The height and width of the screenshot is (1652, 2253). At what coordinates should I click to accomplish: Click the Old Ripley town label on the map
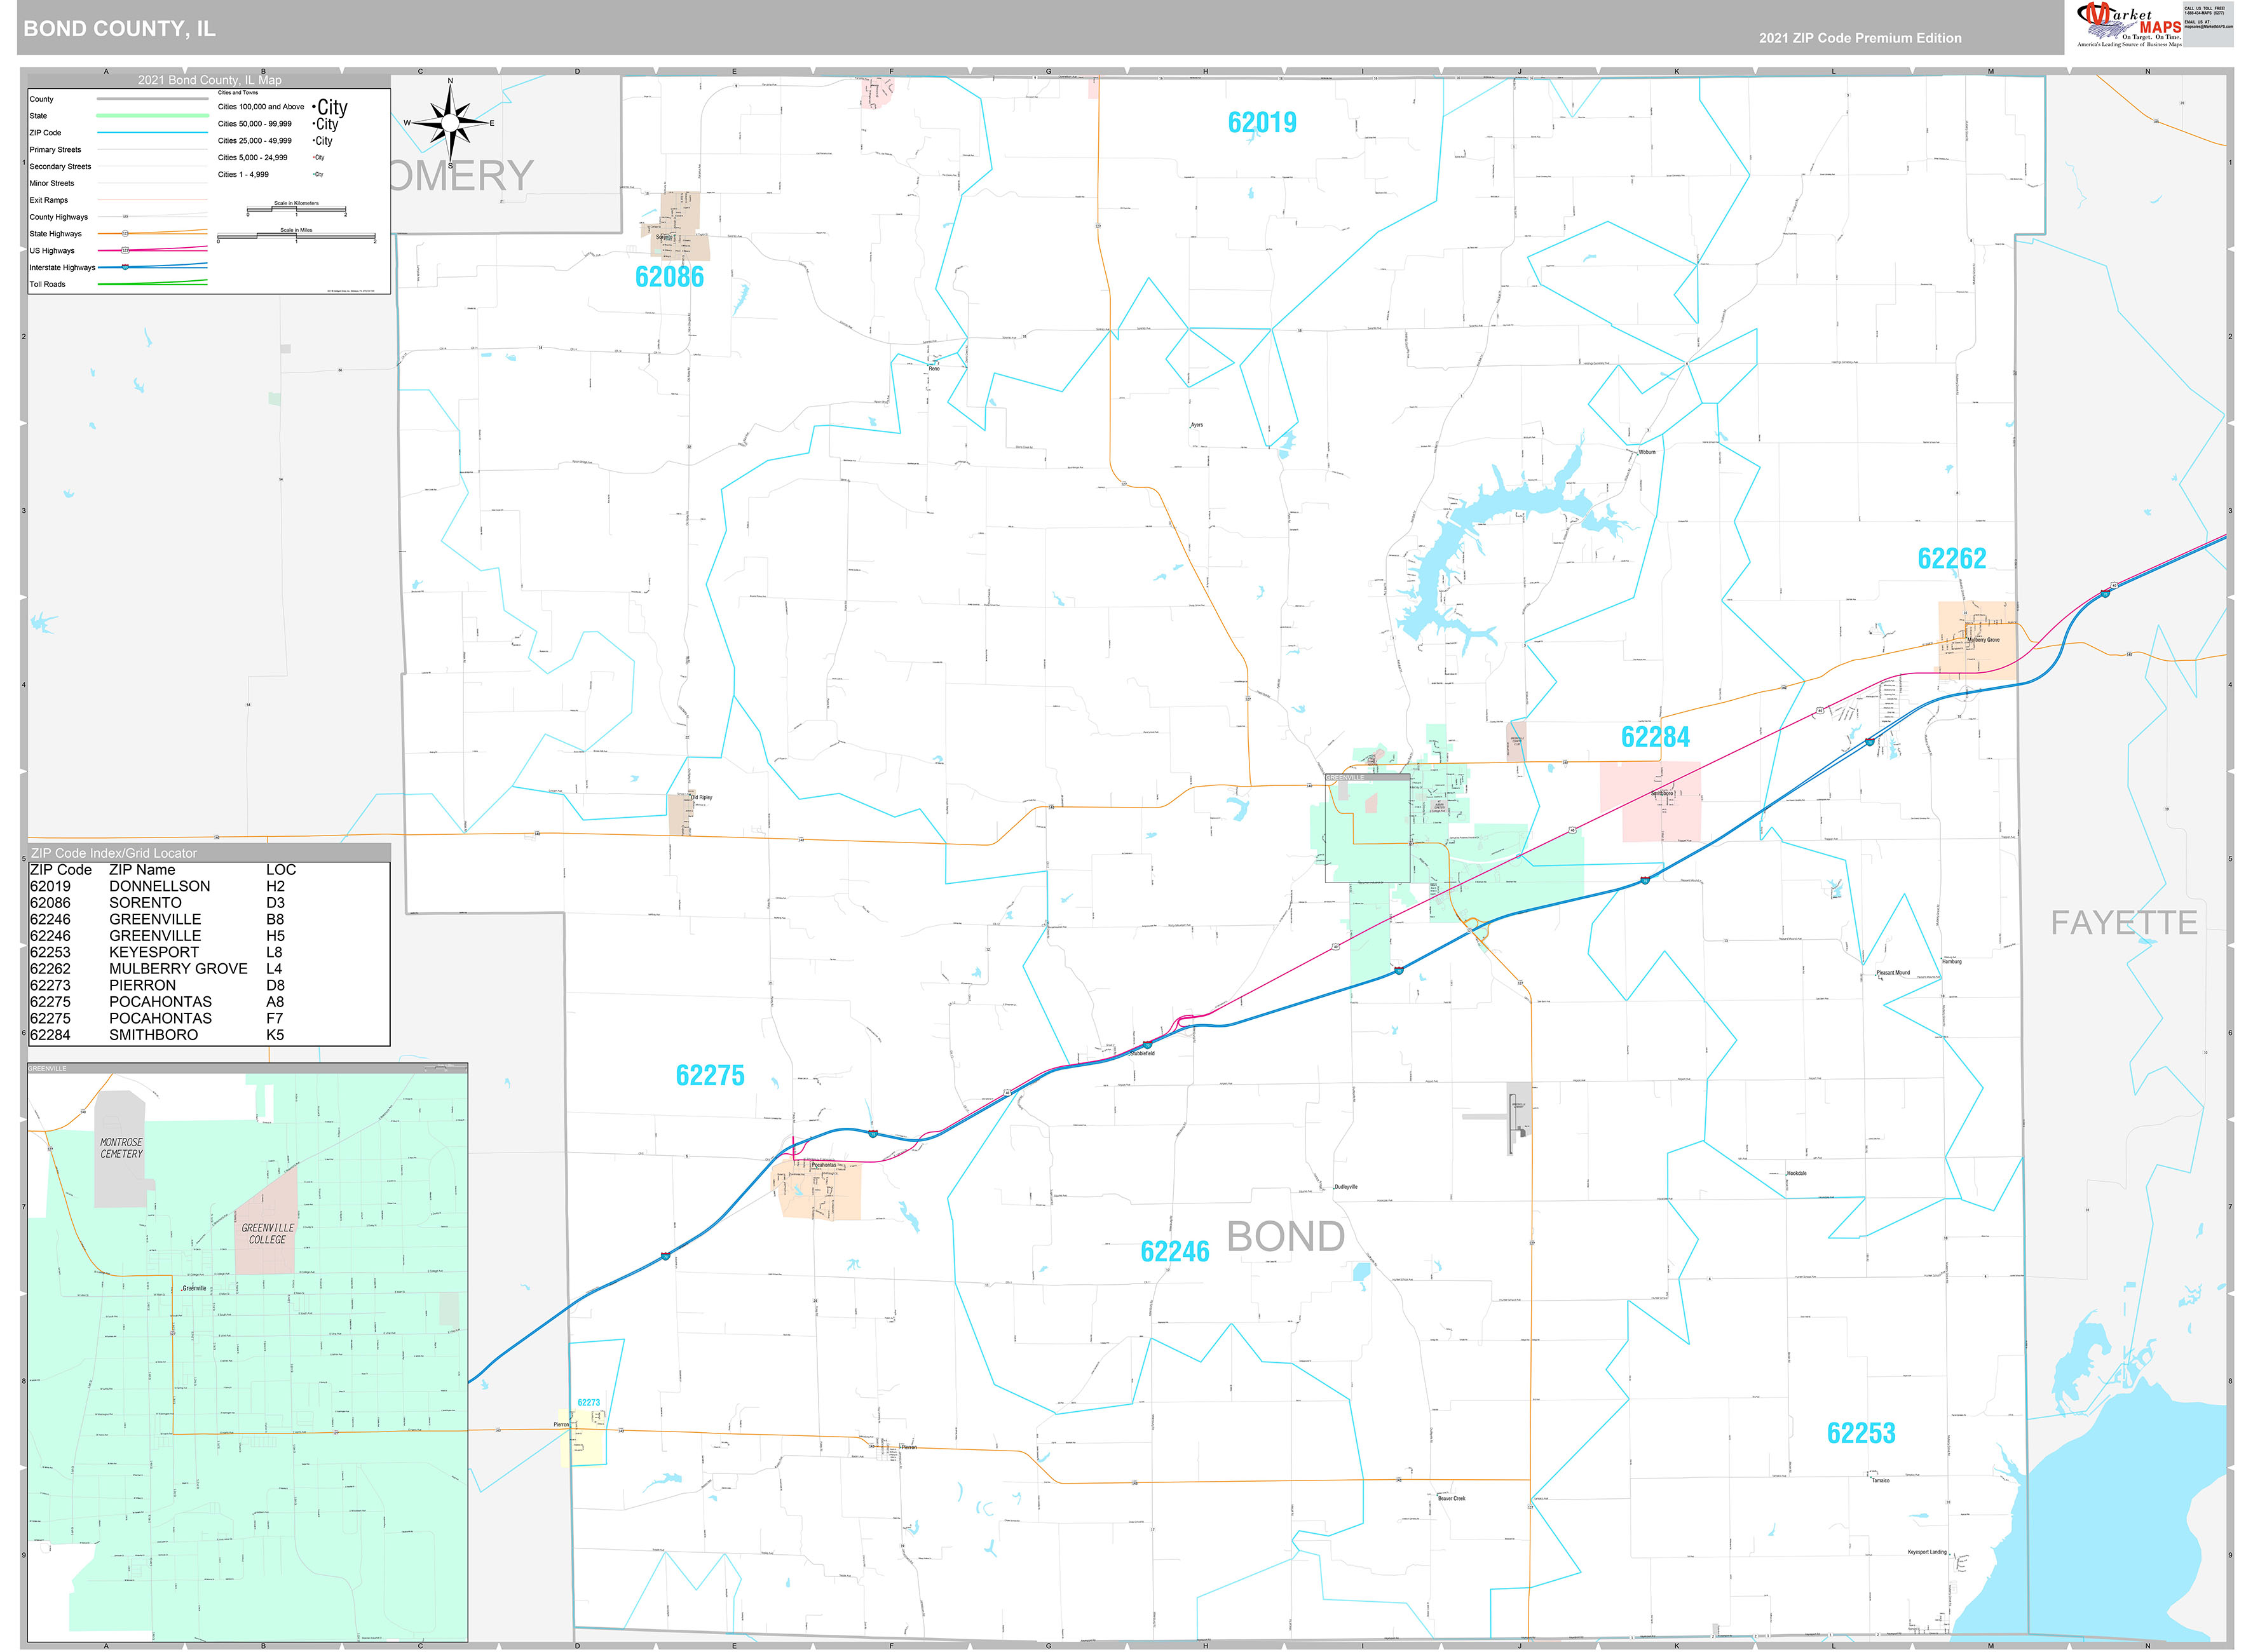702,797
